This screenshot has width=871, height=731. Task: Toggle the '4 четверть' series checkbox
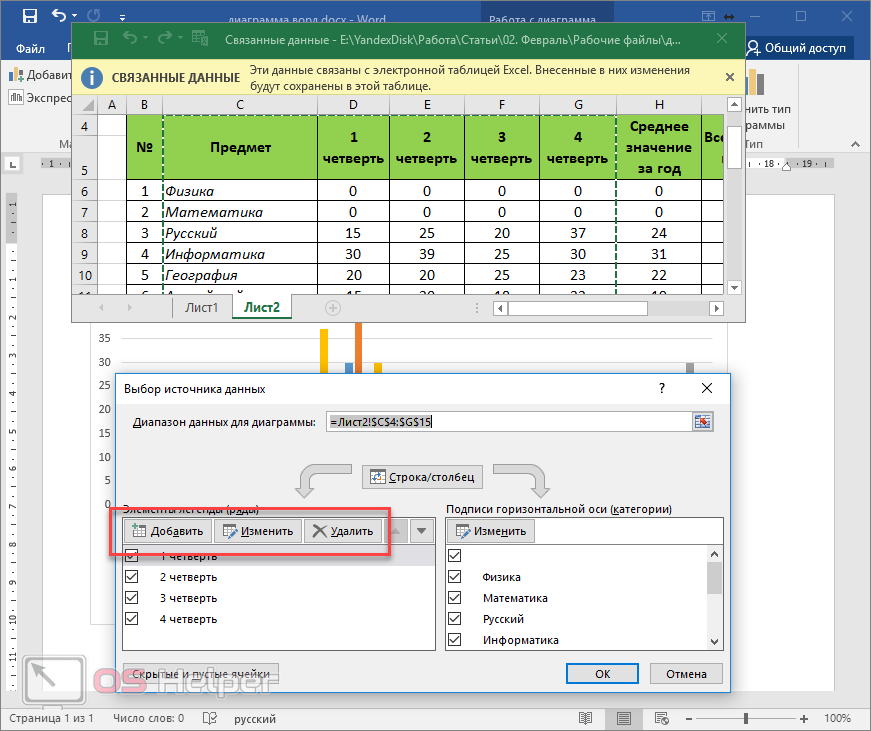[132, 619]
